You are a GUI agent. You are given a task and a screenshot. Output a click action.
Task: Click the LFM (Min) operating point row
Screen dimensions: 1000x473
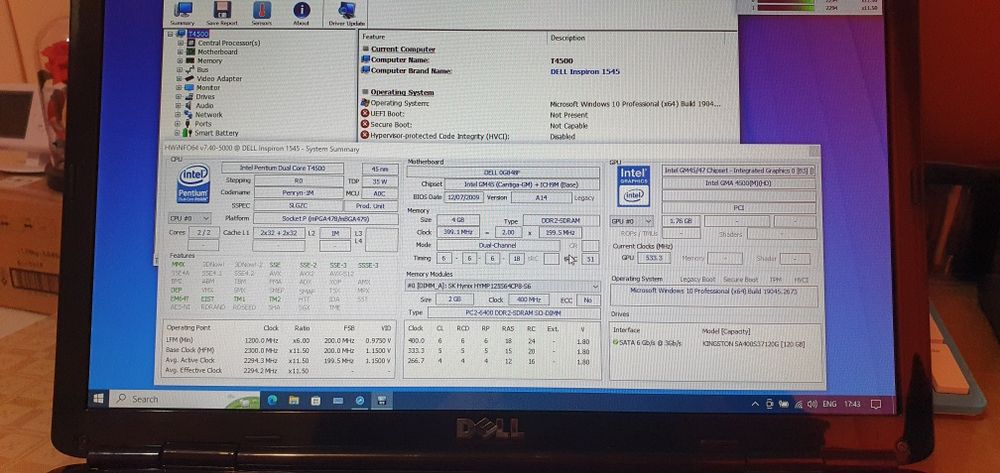tap(279, 341)
